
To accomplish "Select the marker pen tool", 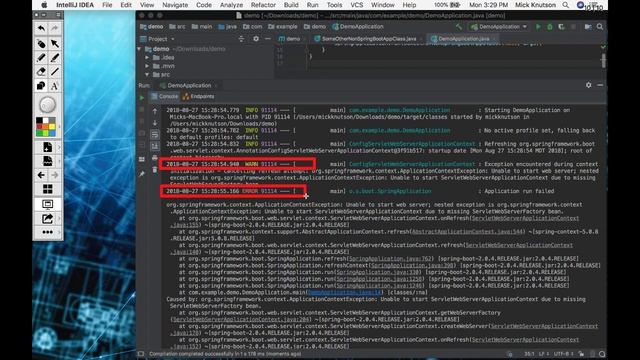I will 55,58.
